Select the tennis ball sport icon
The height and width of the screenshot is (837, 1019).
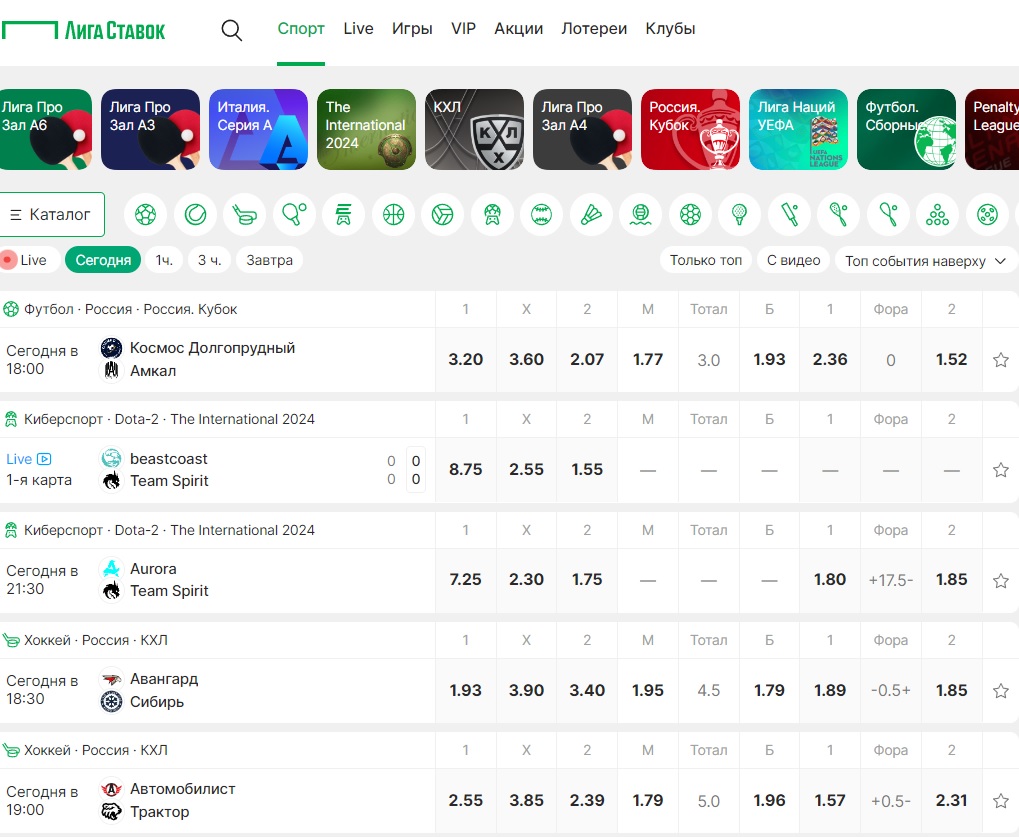tap(195, 214)
